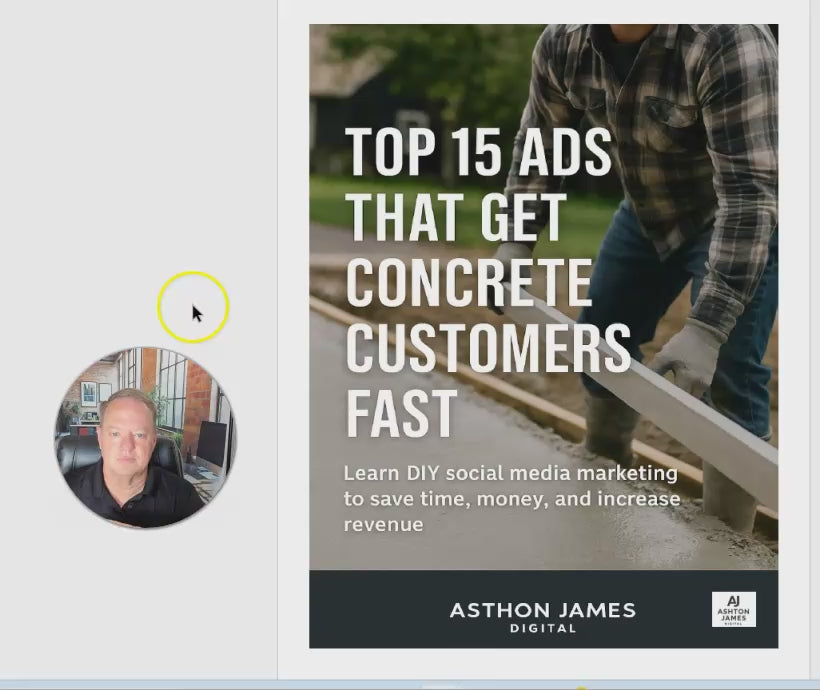Select the worker's gloved hand in the photo
The height and width of the screenshot is (690, 820).
click(x=686, y=355)
